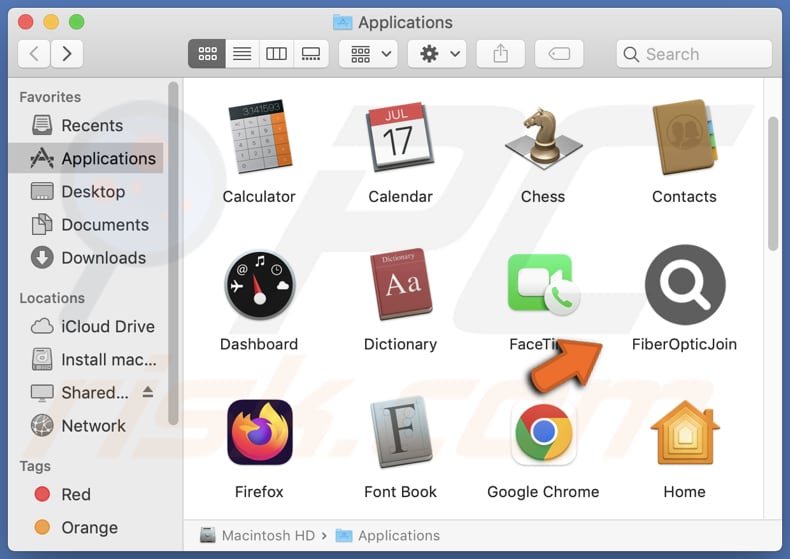Open the group-by arrangement dropdown
The image size is (790, 559).
coord(368,53)
